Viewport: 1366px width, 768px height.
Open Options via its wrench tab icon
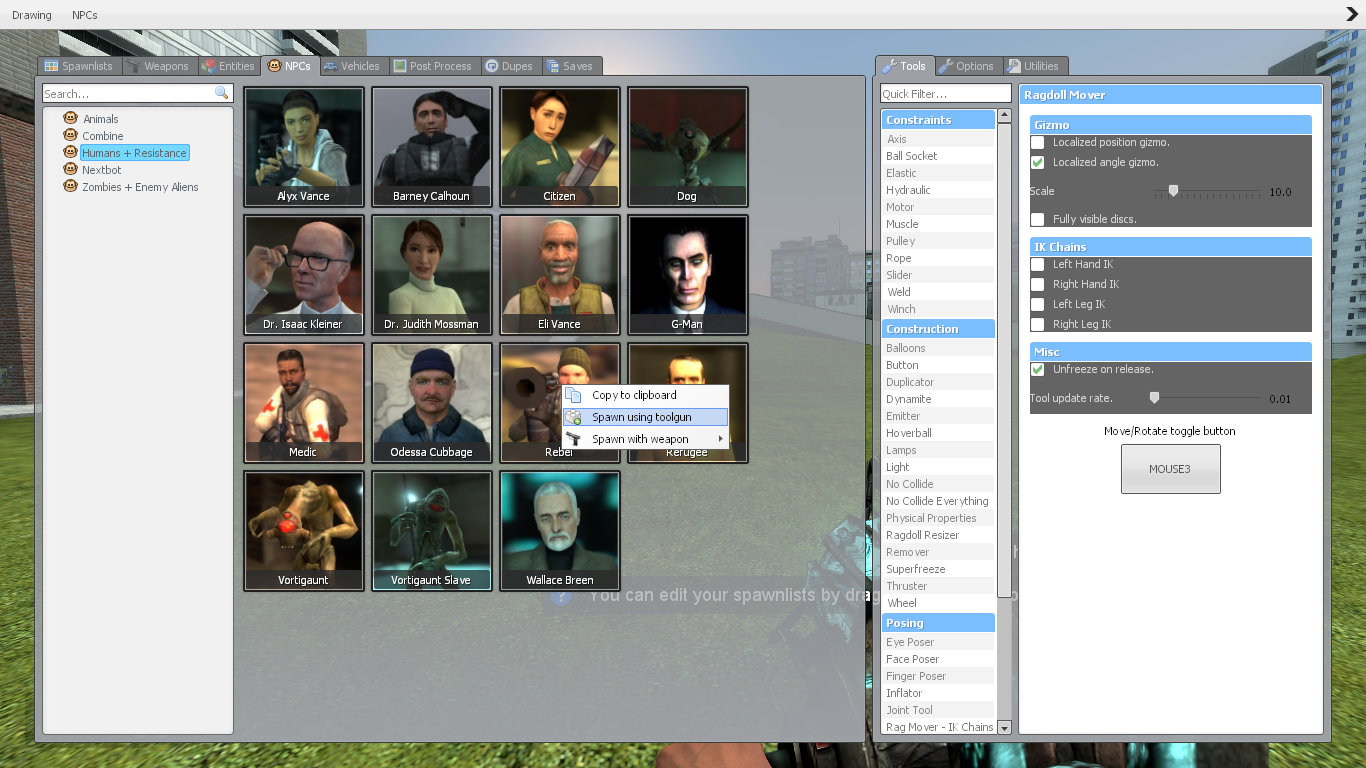coord(945,66)
